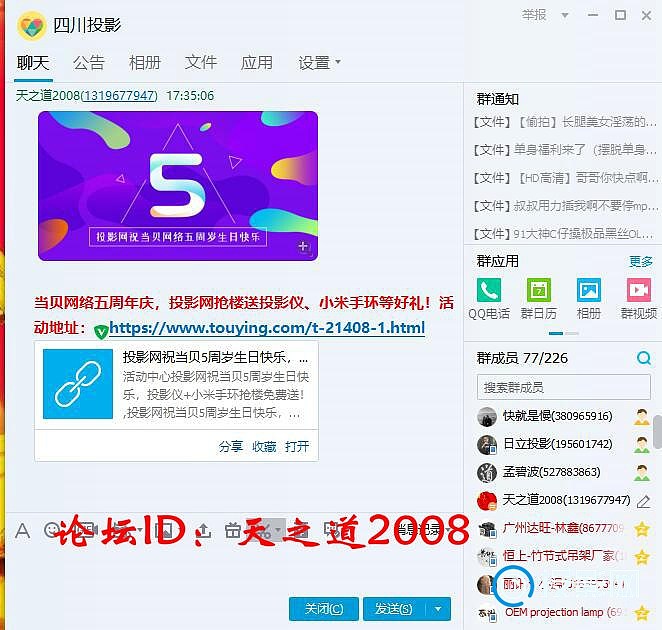Click the sender QQ number 1319677947 link
Screen dimensions: 662x630
coord(119,96)
